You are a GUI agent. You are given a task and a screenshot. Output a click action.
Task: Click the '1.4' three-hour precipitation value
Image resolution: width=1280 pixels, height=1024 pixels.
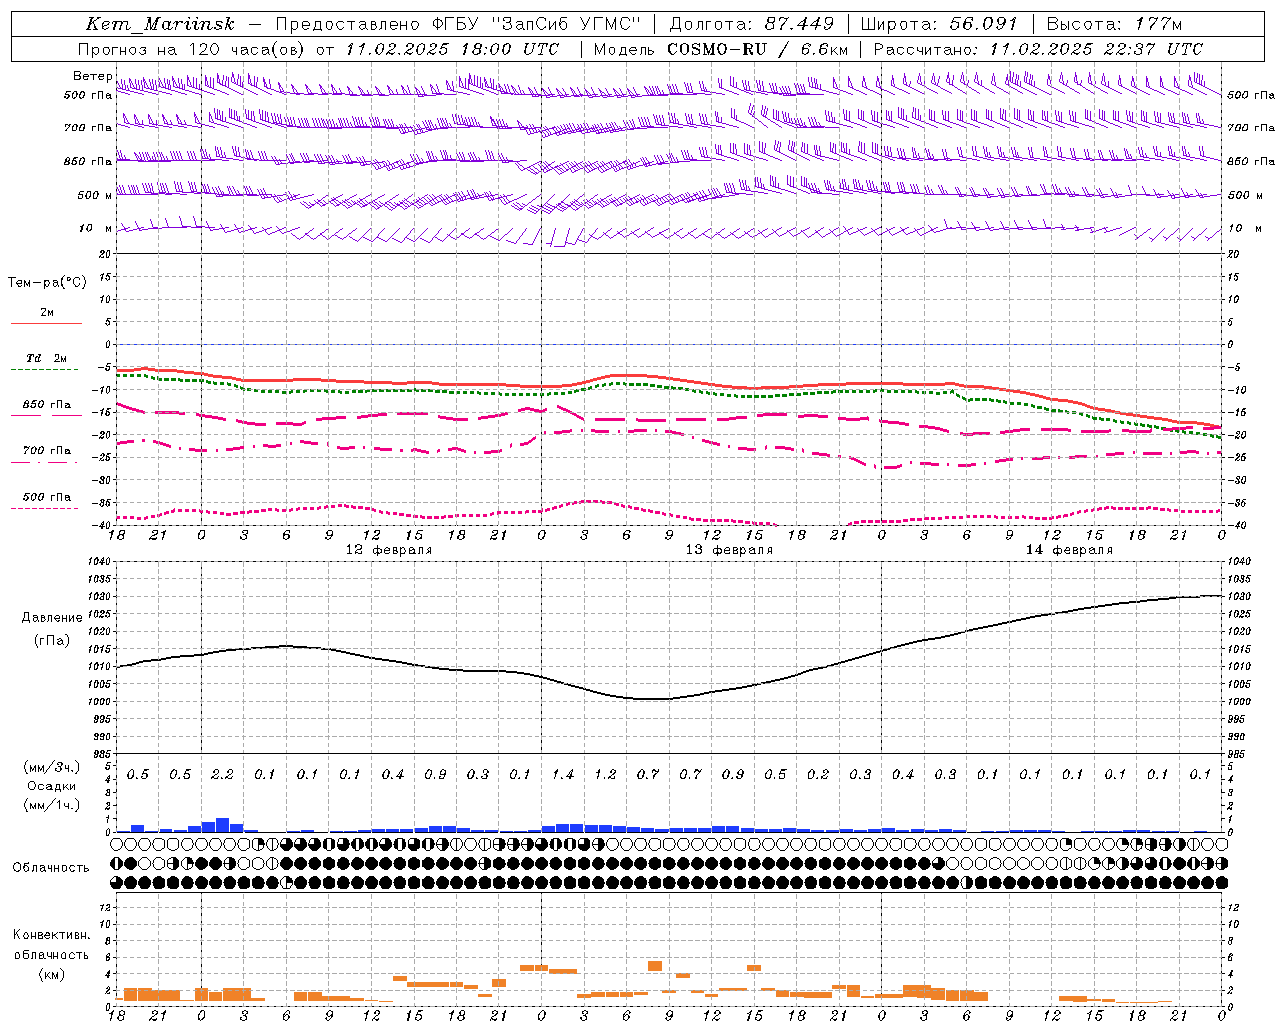[562, 775]
